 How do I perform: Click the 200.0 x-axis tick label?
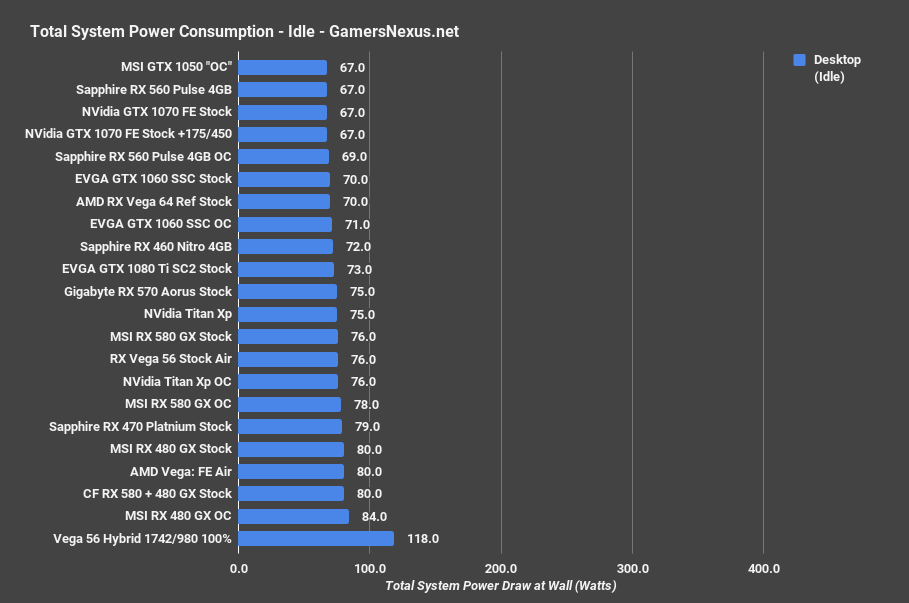[x=501, y=569]
